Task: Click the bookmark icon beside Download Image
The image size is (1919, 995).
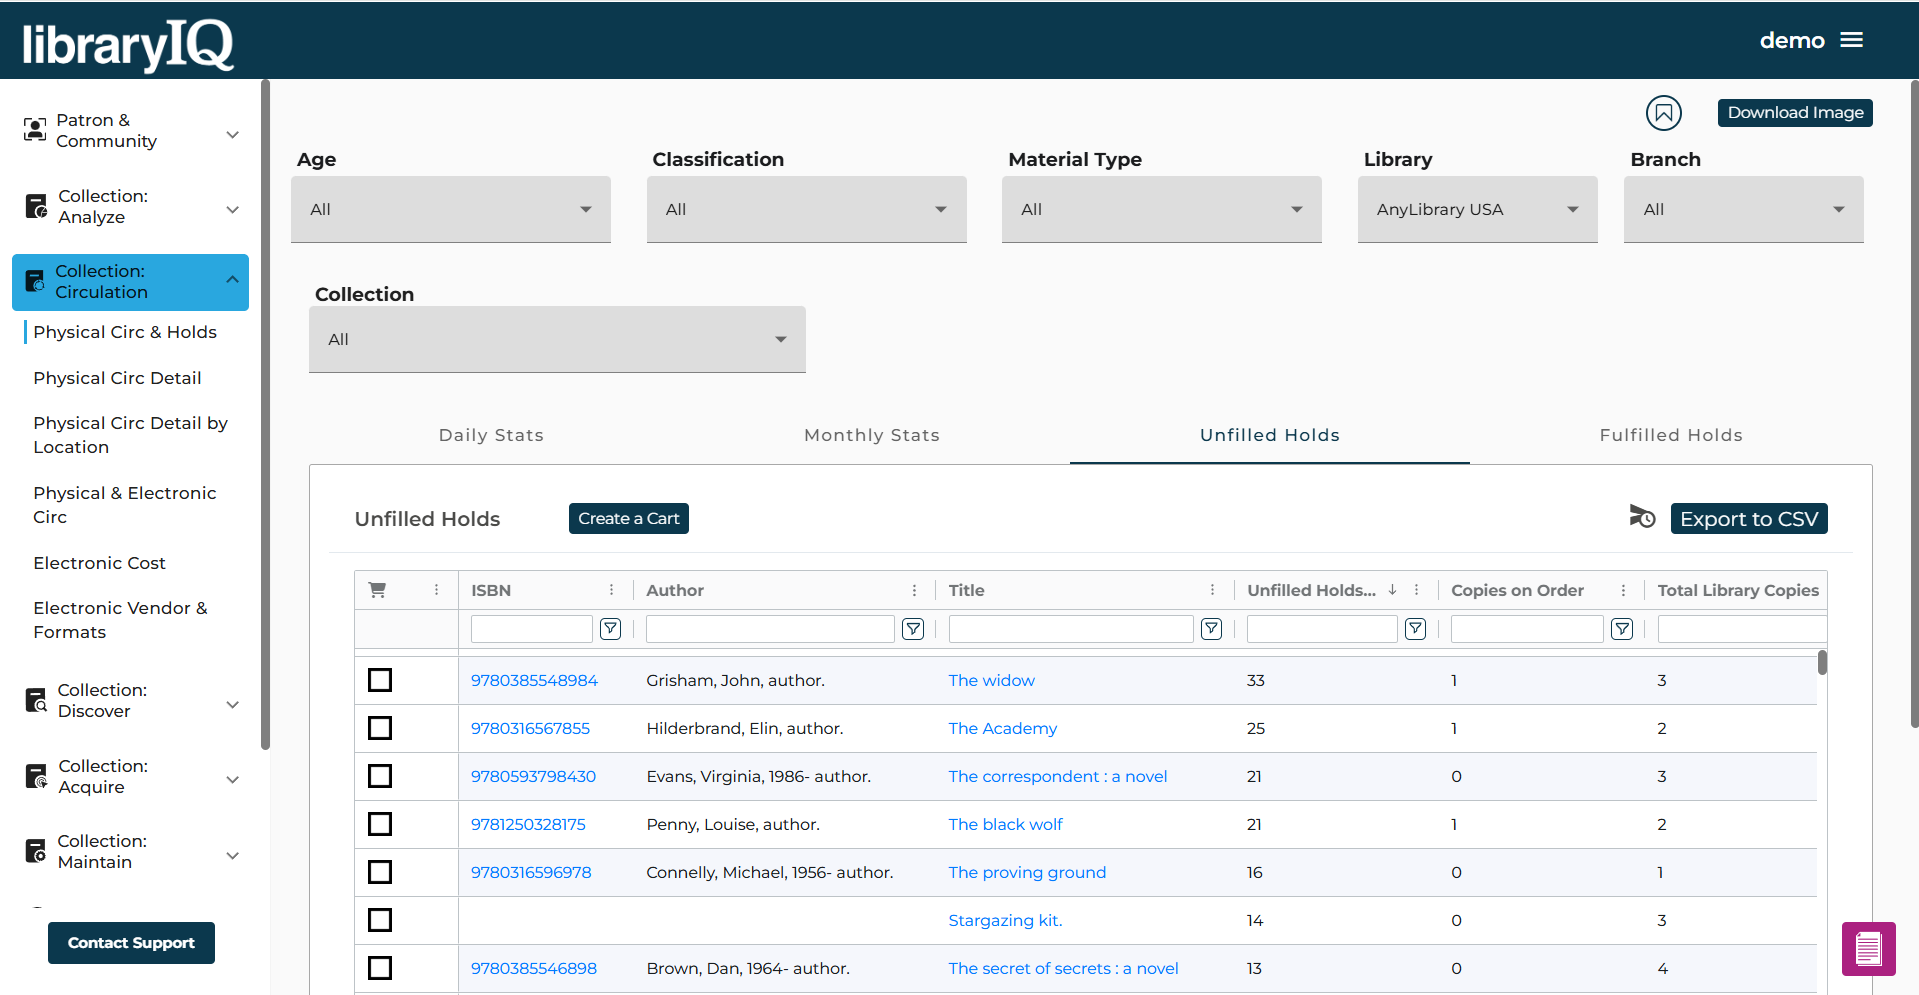Action: click(1664, 113)
